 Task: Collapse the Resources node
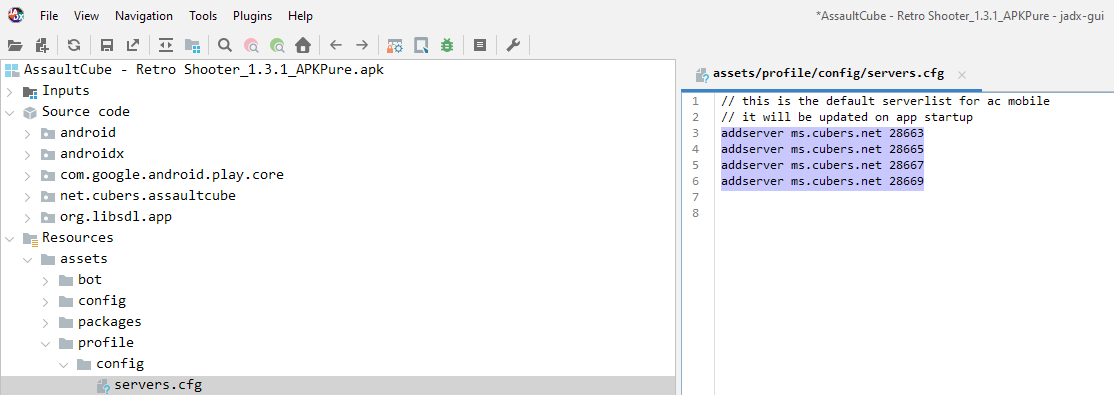(x=9, y=238)
